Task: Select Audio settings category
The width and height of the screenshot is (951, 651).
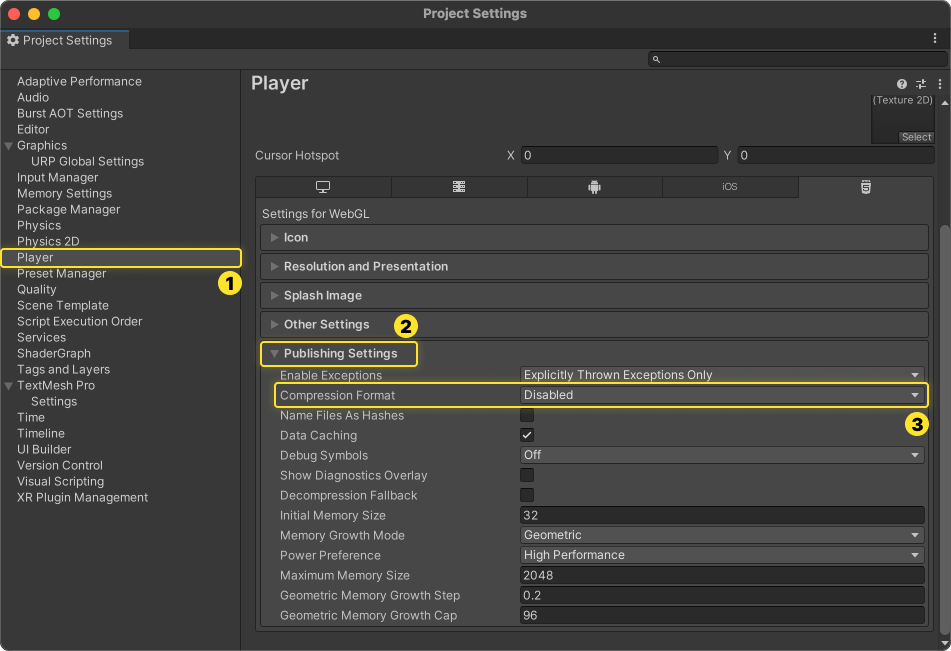Action: coord(33,98)
